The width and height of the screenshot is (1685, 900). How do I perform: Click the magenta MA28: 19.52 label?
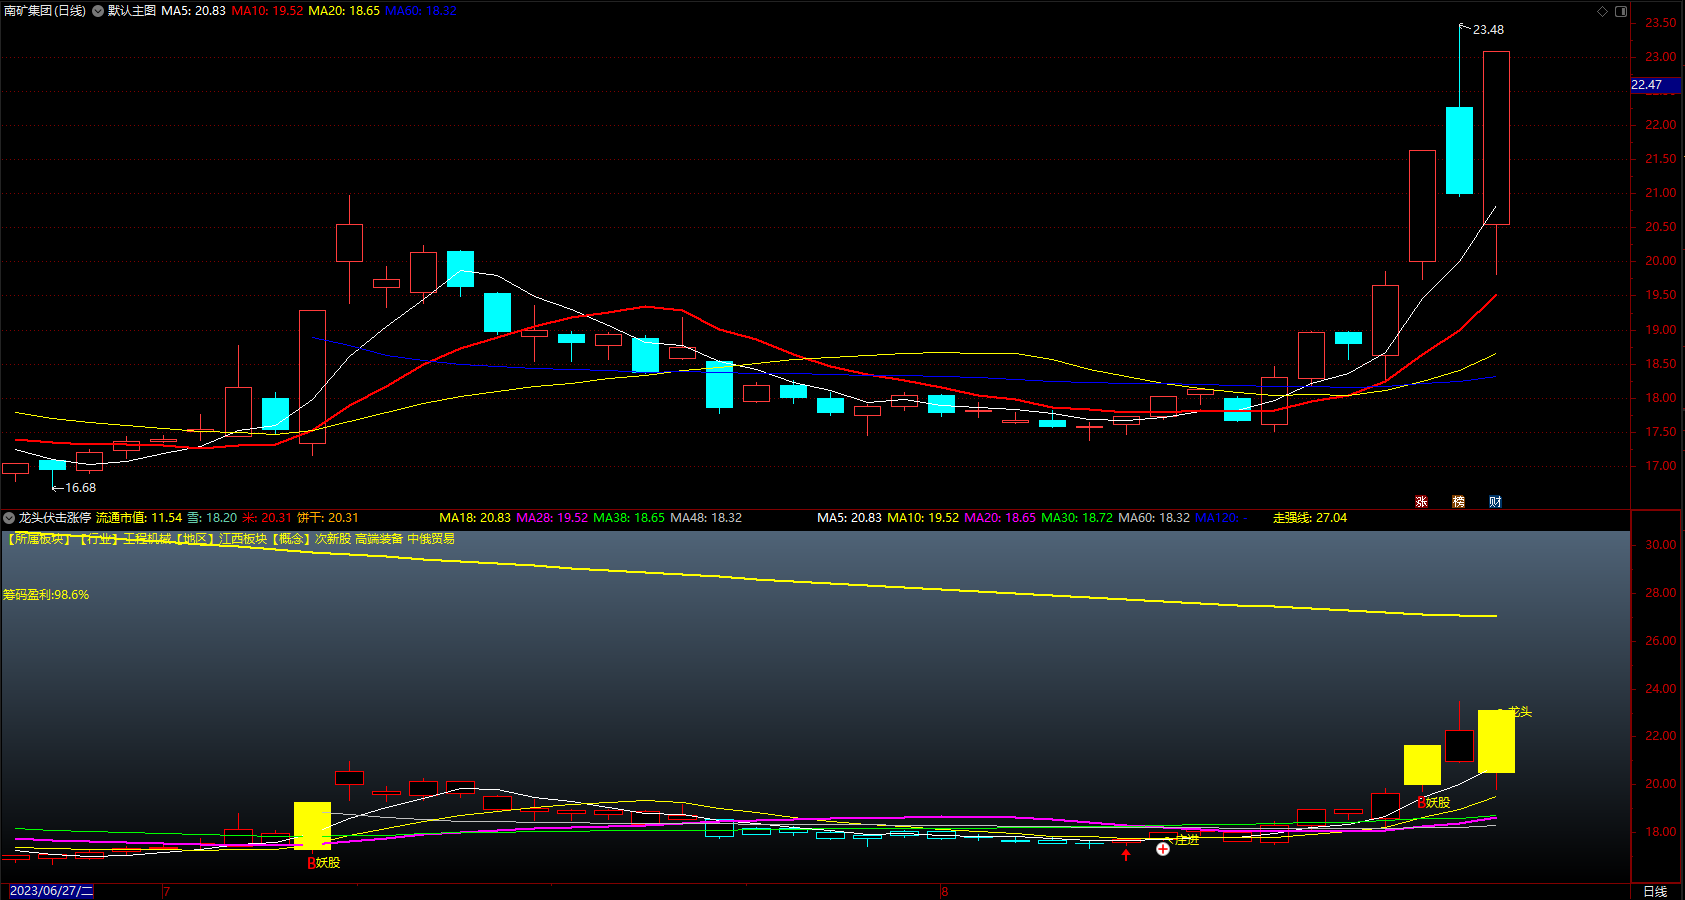point(552,518)
